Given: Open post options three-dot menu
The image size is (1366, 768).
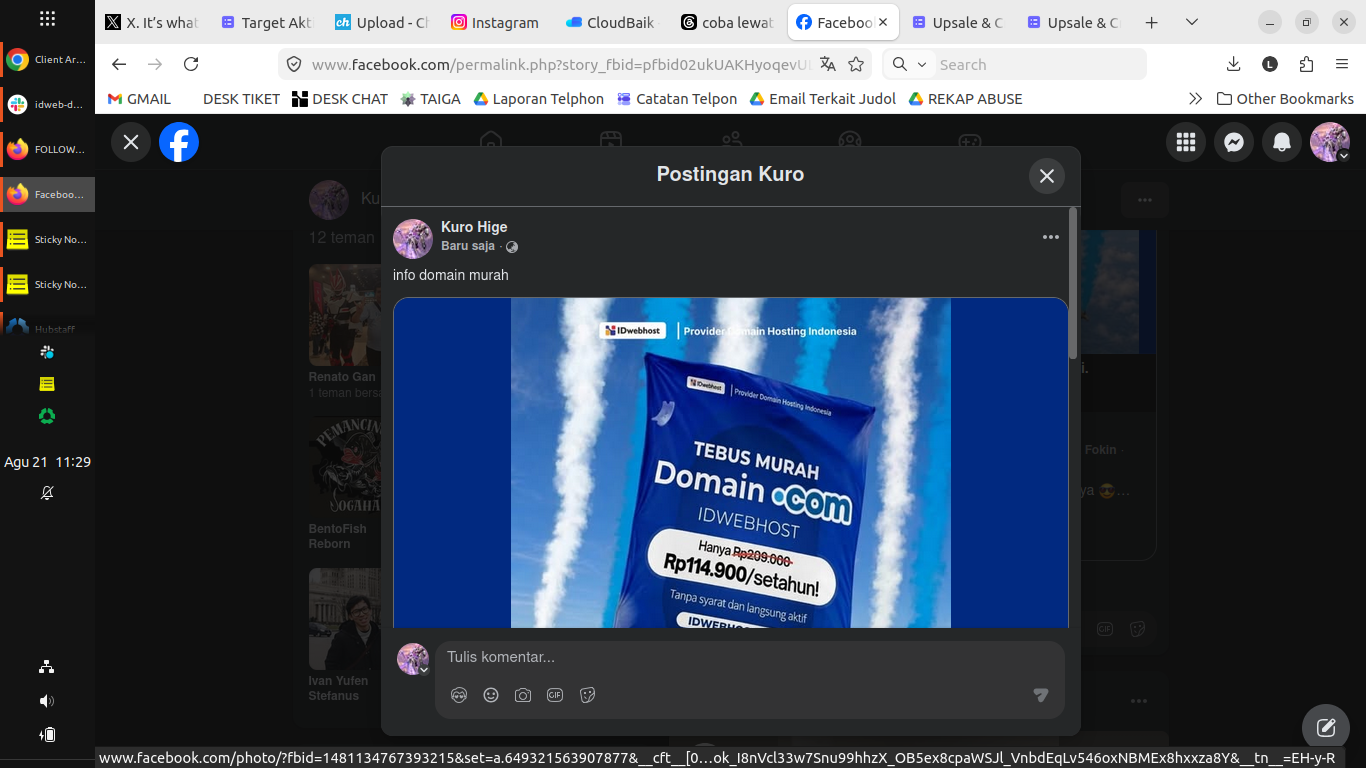Looking at the screenshot, I should (x=1050, y=237).
